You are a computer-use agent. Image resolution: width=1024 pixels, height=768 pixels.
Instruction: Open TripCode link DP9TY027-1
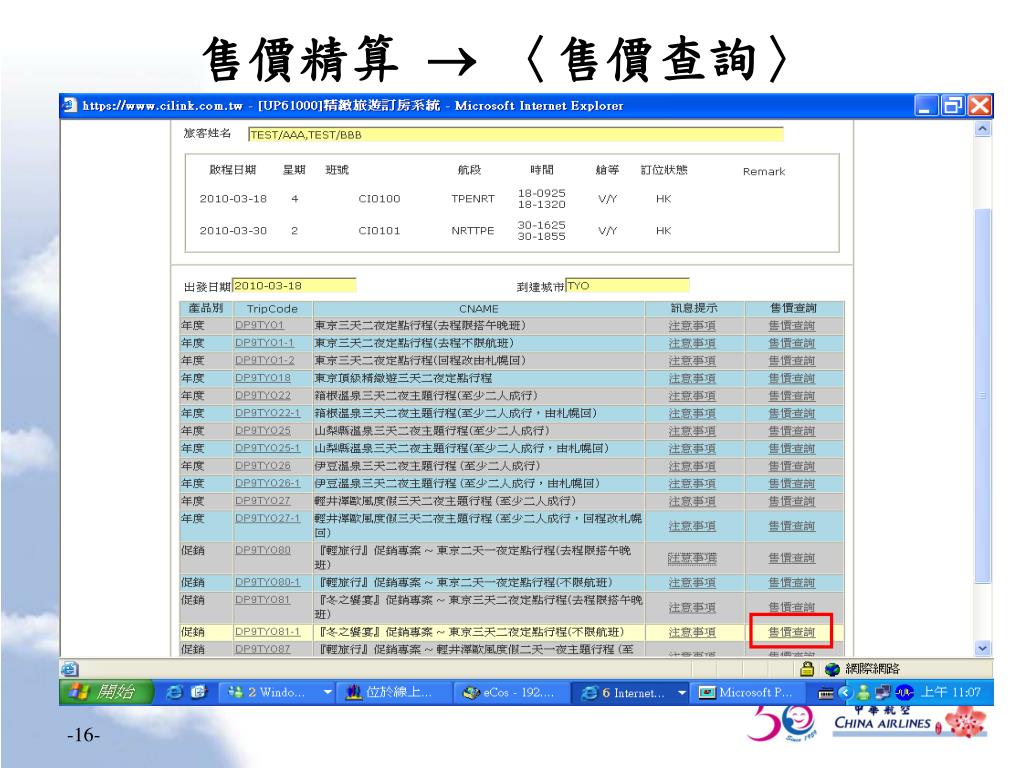[x=268, y=519]
